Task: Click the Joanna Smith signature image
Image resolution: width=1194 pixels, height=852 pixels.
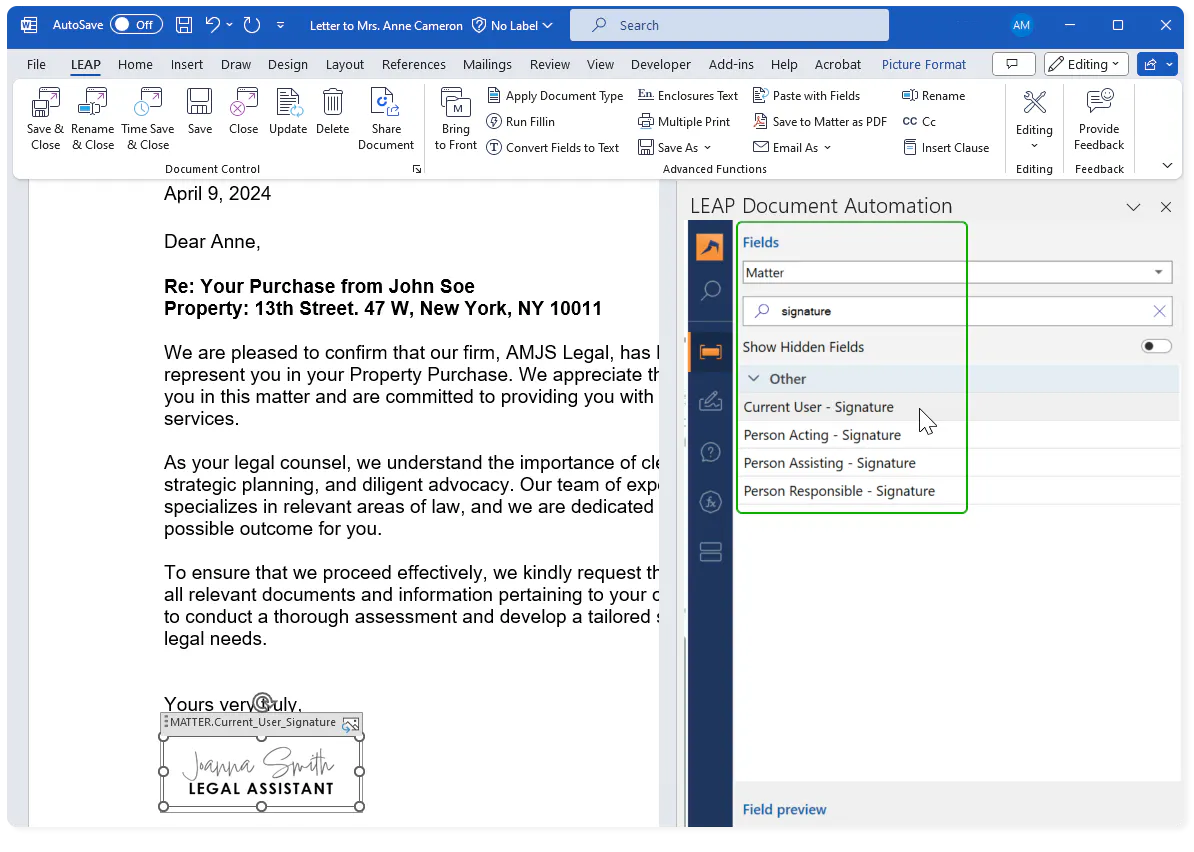Action: point(261,773)
